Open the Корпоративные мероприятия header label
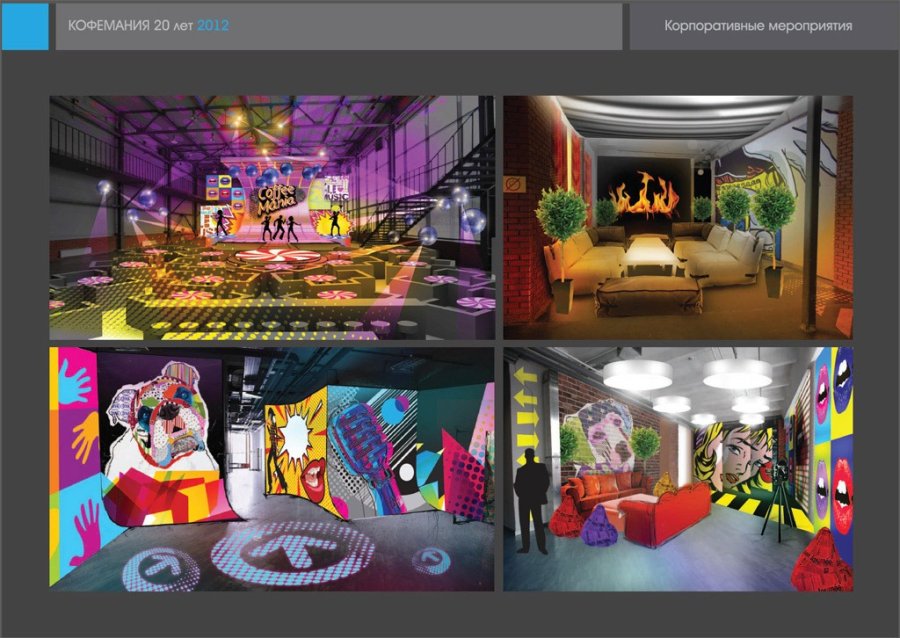 click(x=758, y=26)
